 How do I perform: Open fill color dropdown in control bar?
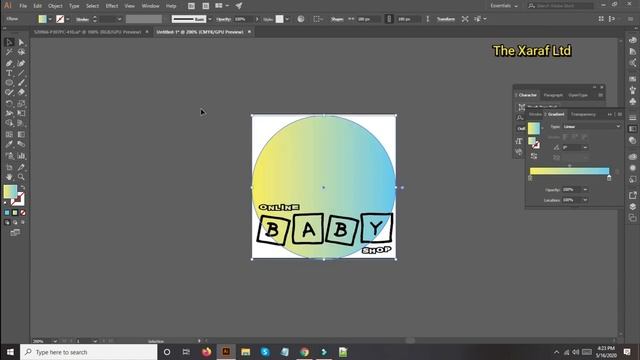pos(50,19)
